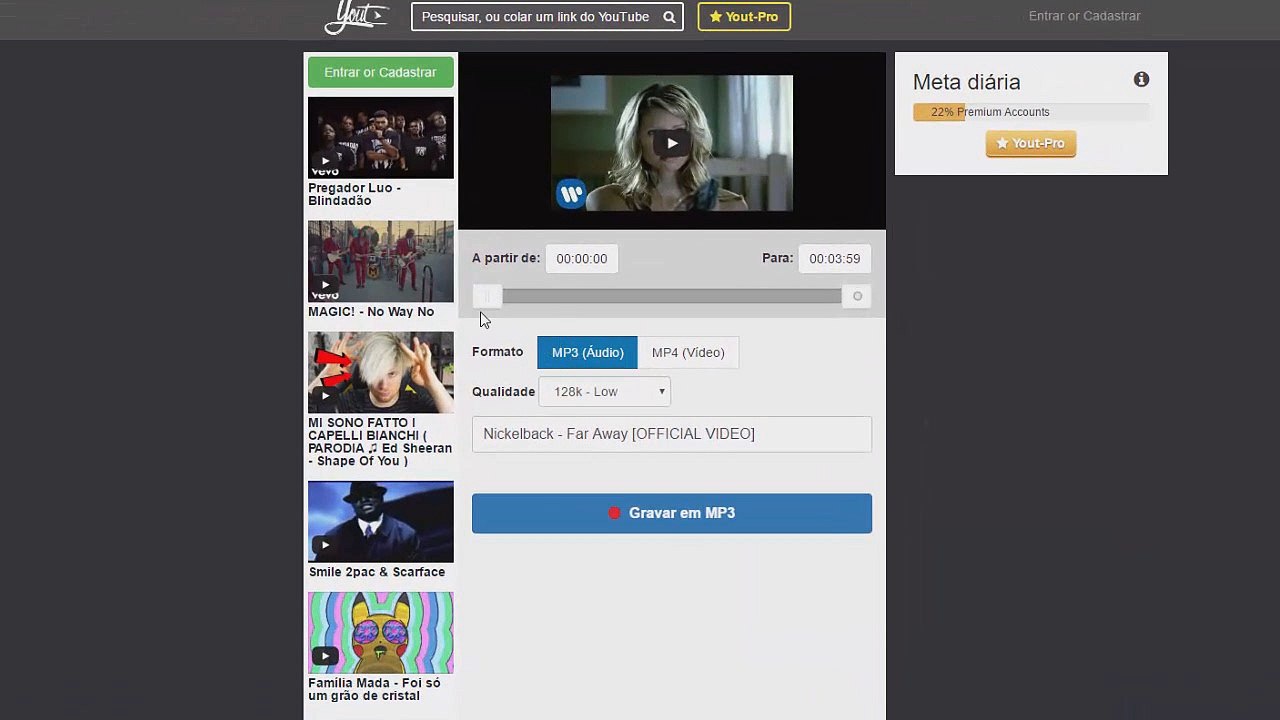Click the A partir de start time field
1280x720 pixels.
582,259
